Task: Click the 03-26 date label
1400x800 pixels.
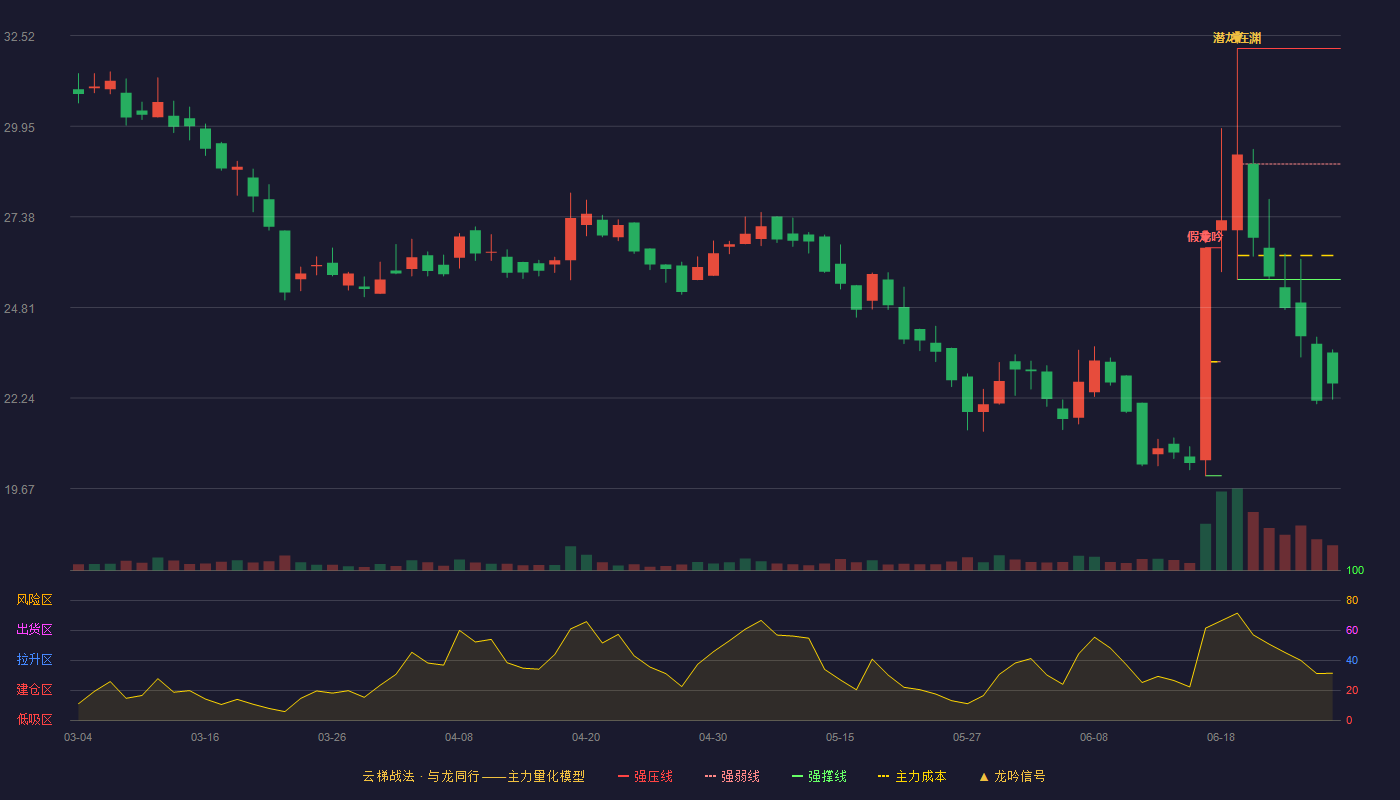Action: [332, 737]
